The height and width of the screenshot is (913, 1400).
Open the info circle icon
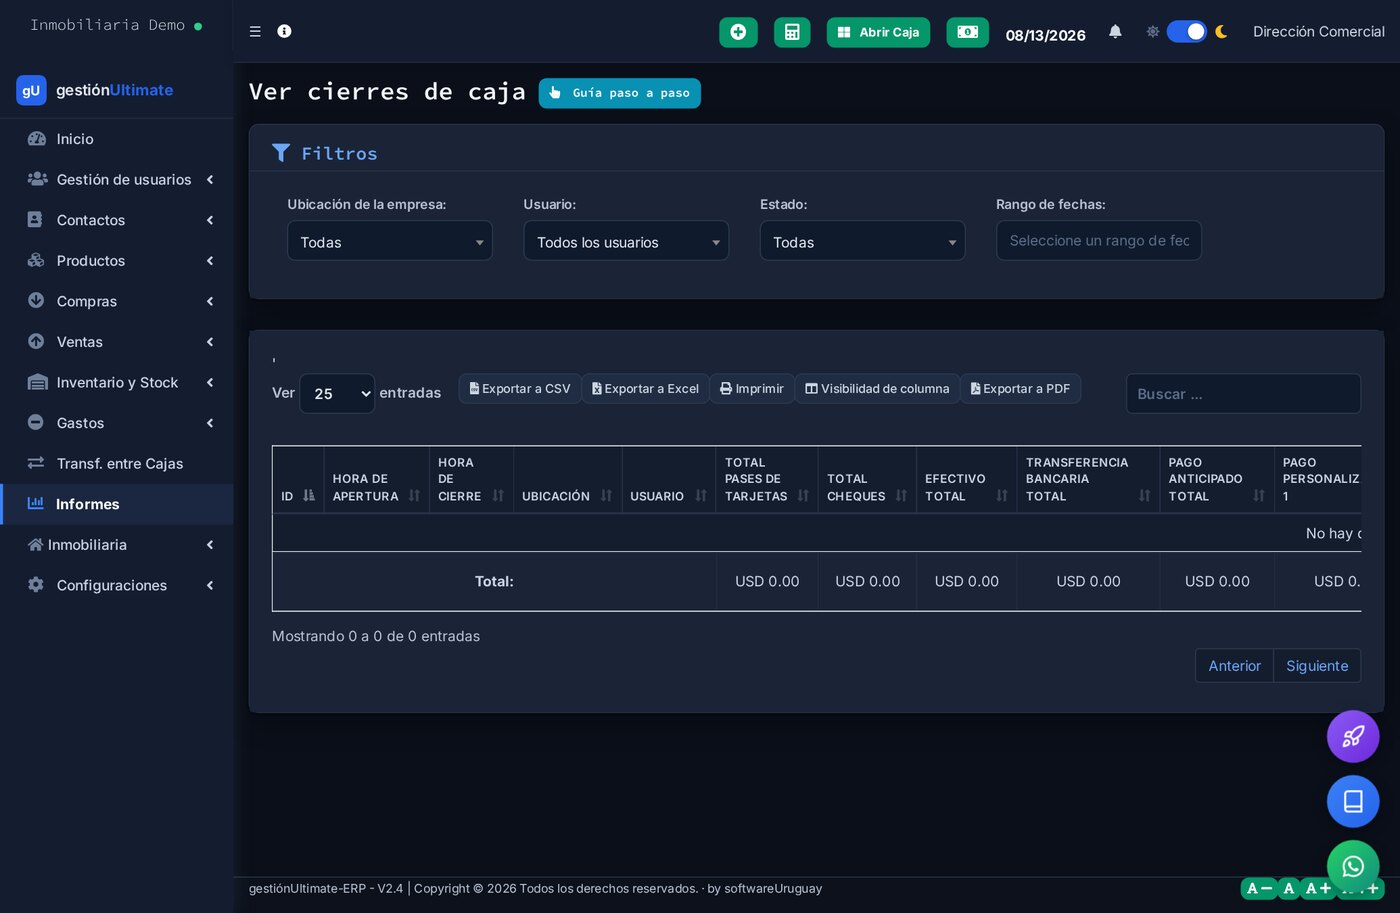click(284, 31)
